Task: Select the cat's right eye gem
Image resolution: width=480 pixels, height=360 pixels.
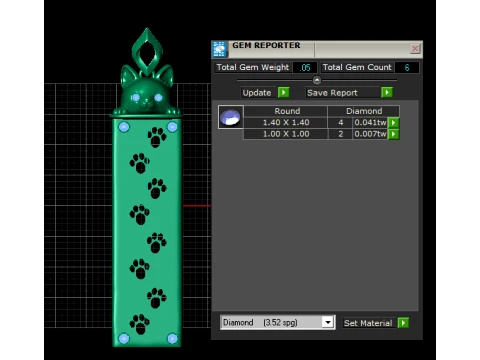Action: coord(158,98)
